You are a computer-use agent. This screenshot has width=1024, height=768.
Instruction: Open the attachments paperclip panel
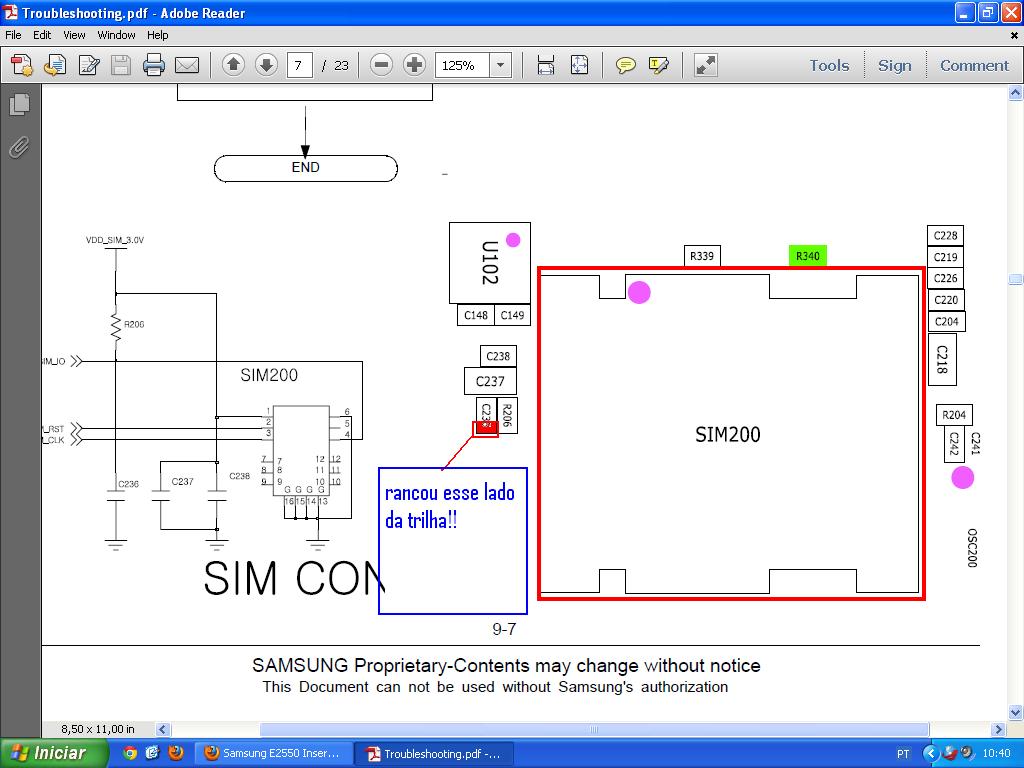20,148
